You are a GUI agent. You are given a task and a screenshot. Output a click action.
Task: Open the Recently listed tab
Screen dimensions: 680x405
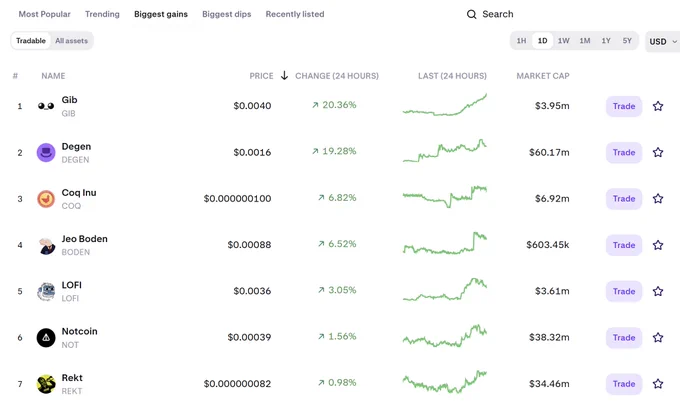point(295,14)
